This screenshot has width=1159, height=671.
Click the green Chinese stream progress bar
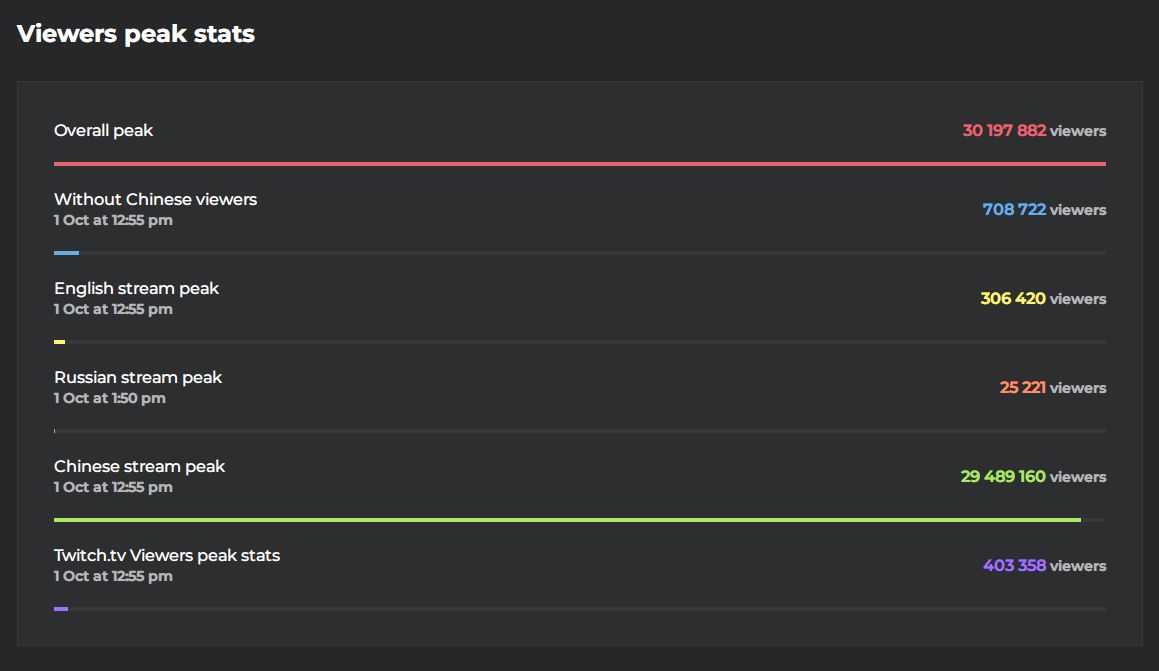click(x=567, y=520)
